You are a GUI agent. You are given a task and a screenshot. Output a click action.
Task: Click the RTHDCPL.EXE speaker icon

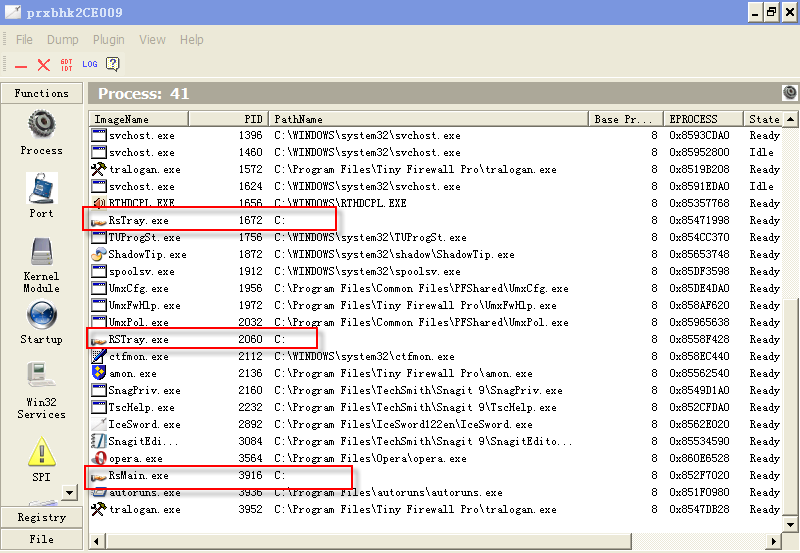tap(98, 203)
